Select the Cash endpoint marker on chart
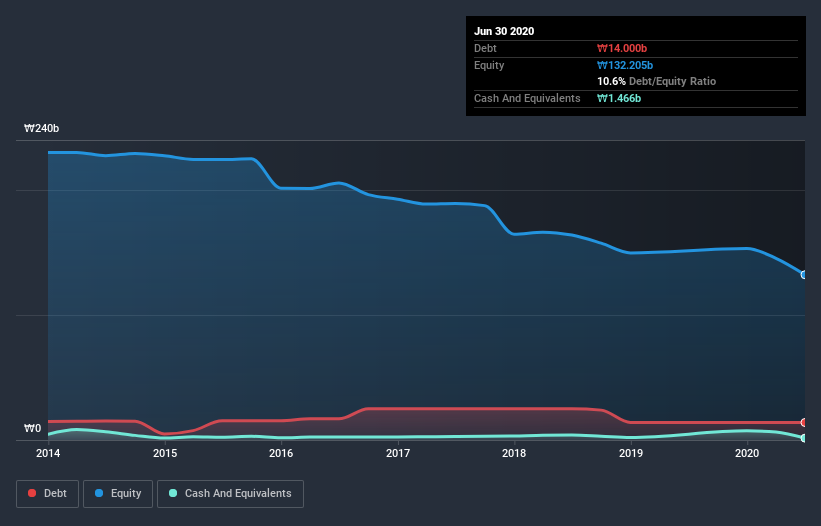The image size is (821, 526). point(804,438)
